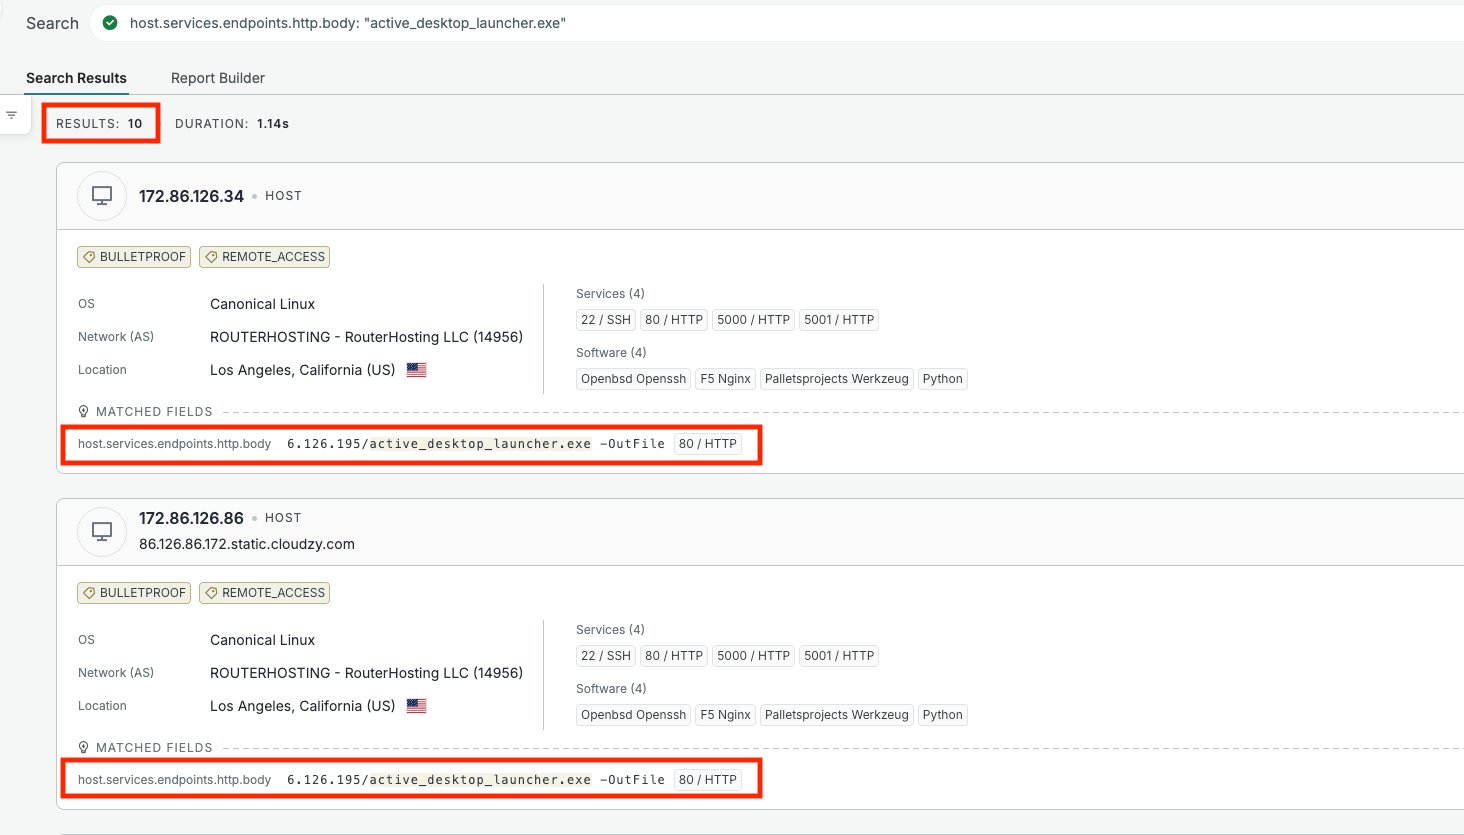Select REMOTE_ACCESS tag on 172.86.126.86

click(x=264, y=593)
